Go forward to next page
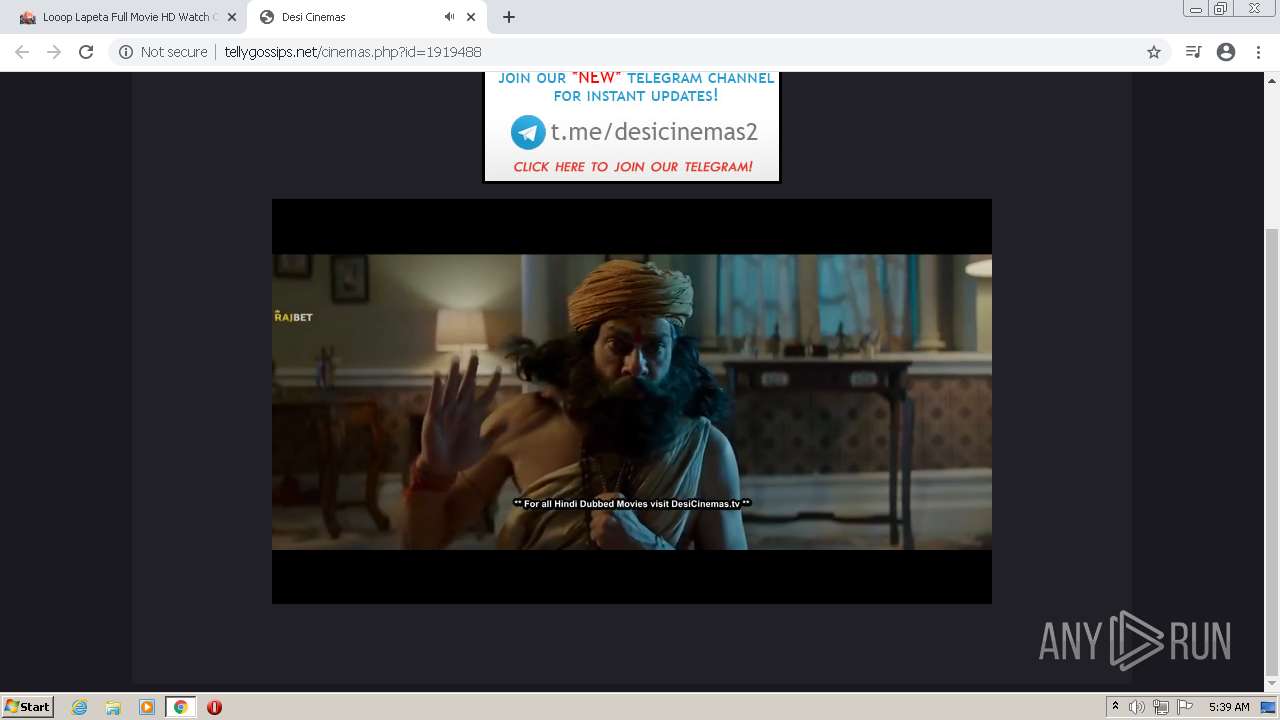 pos(54,52)
